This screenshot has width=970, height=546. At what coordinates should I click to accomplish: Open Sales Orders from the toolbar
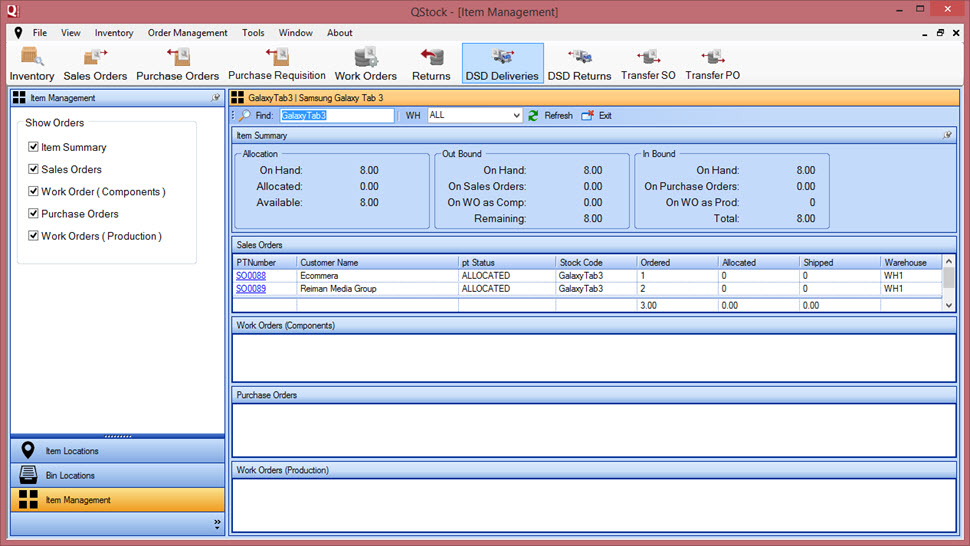point(95,63)
